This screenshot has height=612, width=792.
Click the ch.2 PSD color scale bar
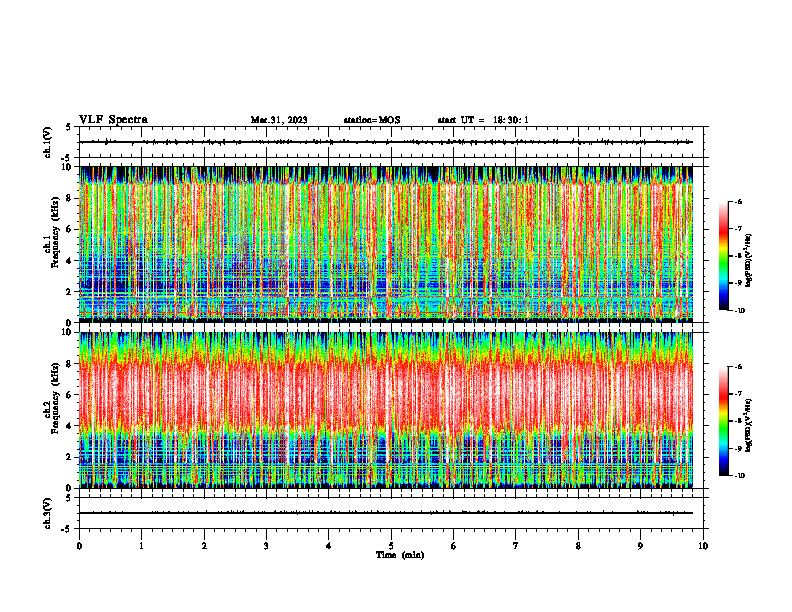click(x=724, y=421)
